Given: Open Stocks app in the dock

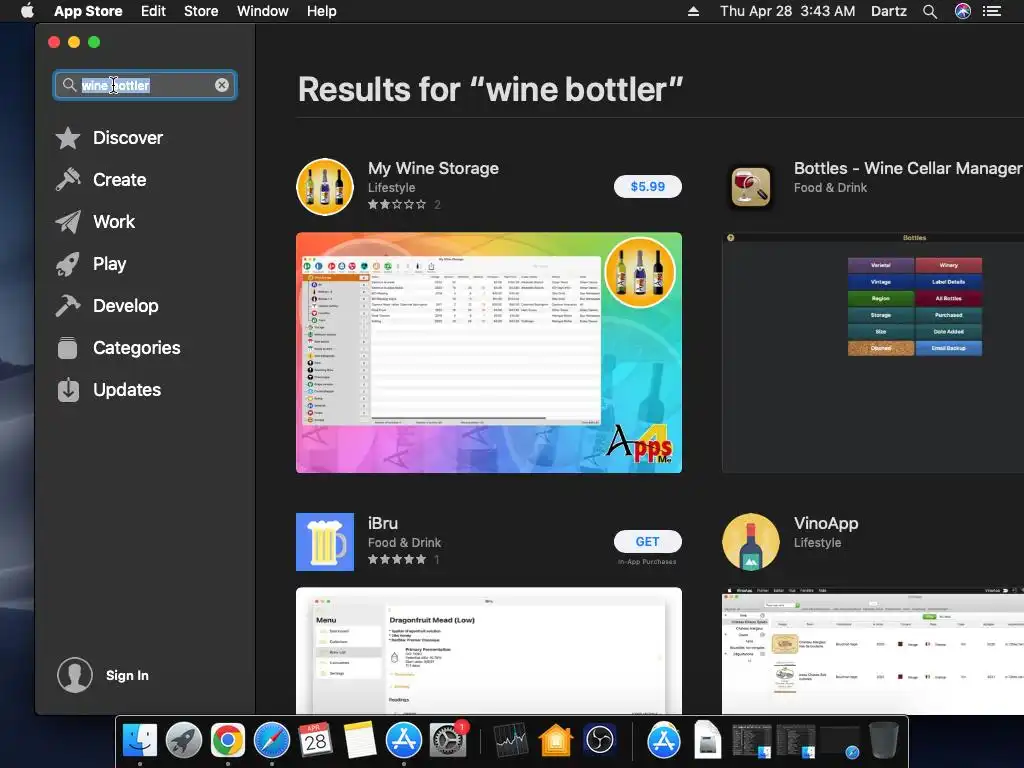Looking at the screenshot, I should pos(511,741).
